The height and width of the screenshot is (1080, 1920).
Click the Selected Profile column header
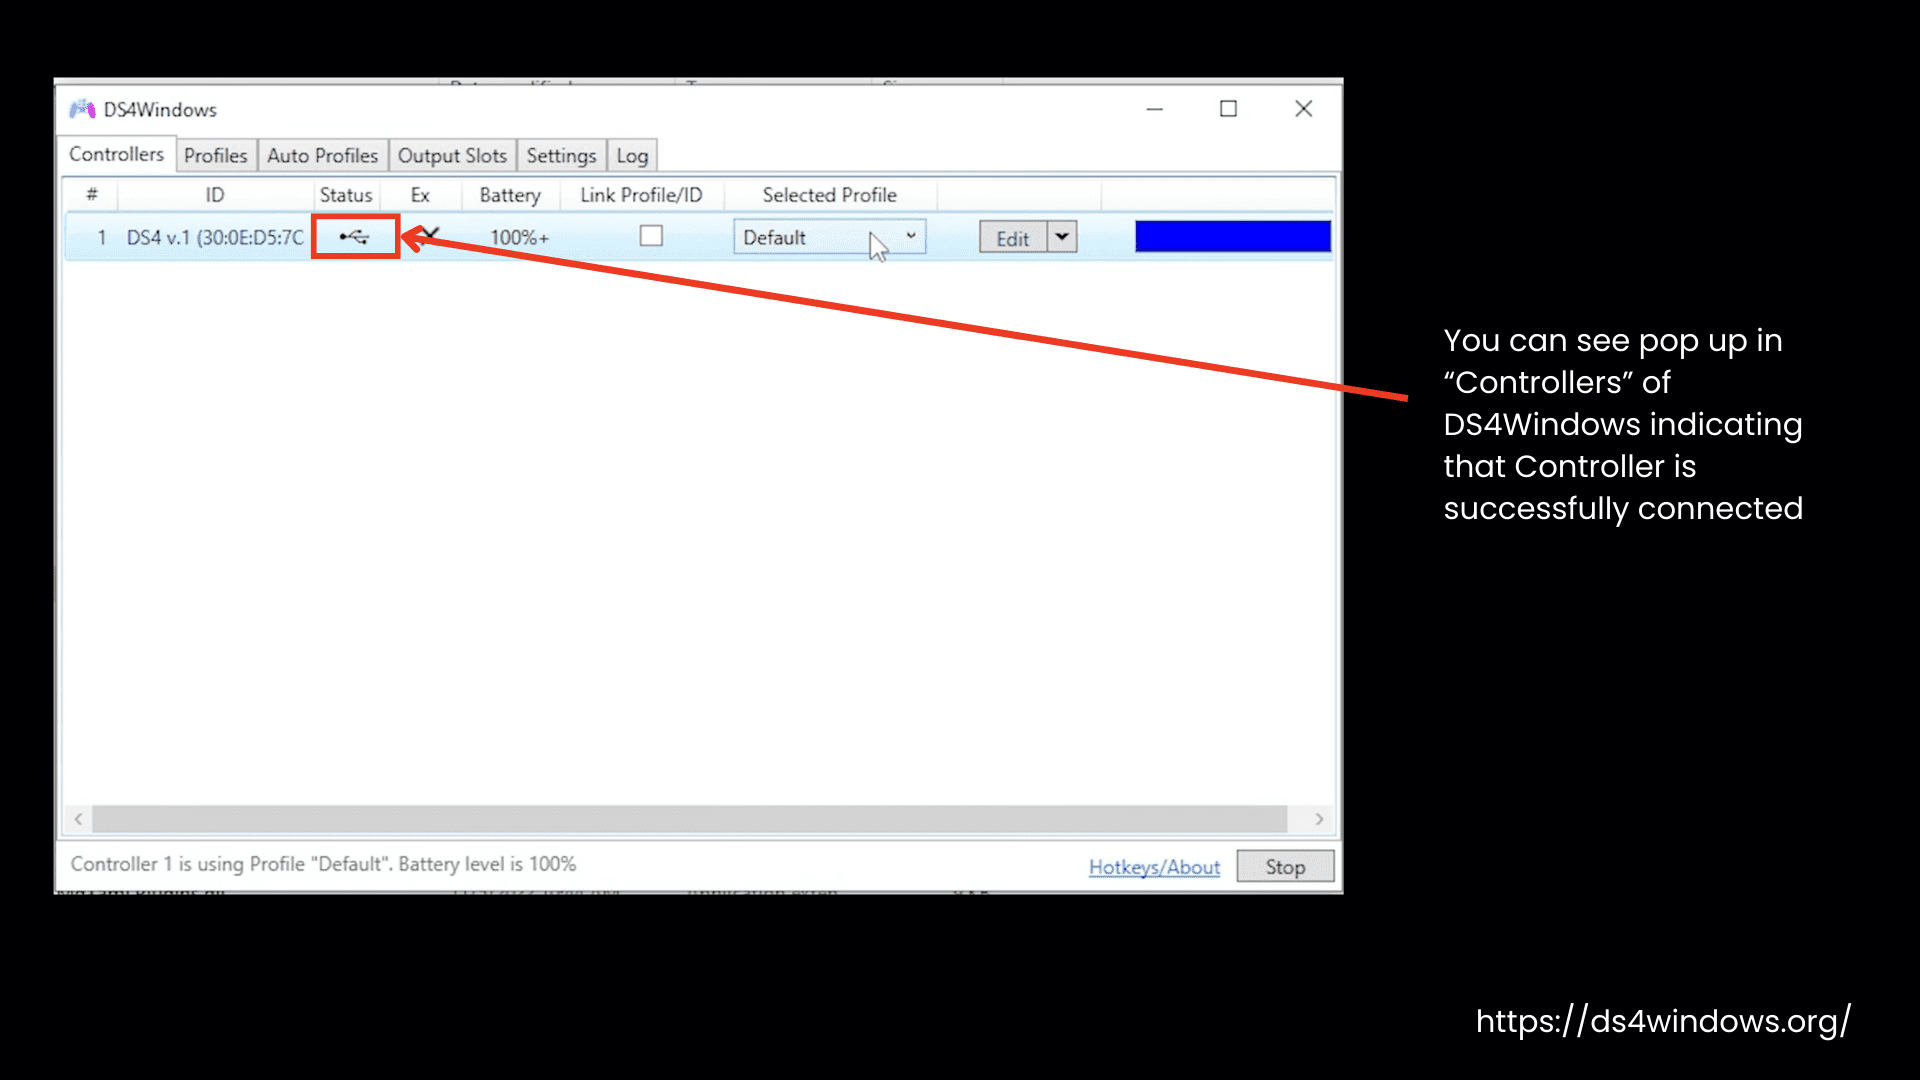pyautogui.click(x=830, y=195)
